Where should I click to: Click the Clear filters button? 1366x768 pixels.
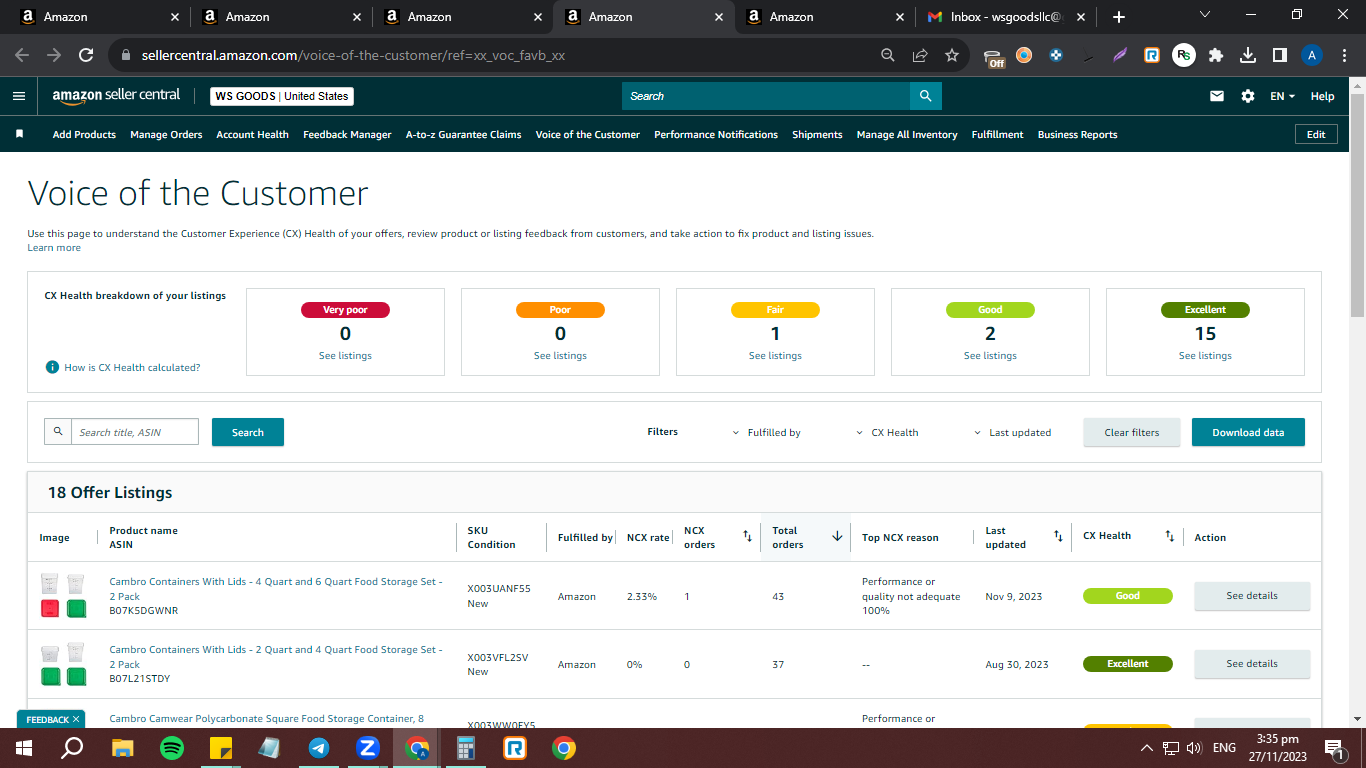click(1132, 432)
